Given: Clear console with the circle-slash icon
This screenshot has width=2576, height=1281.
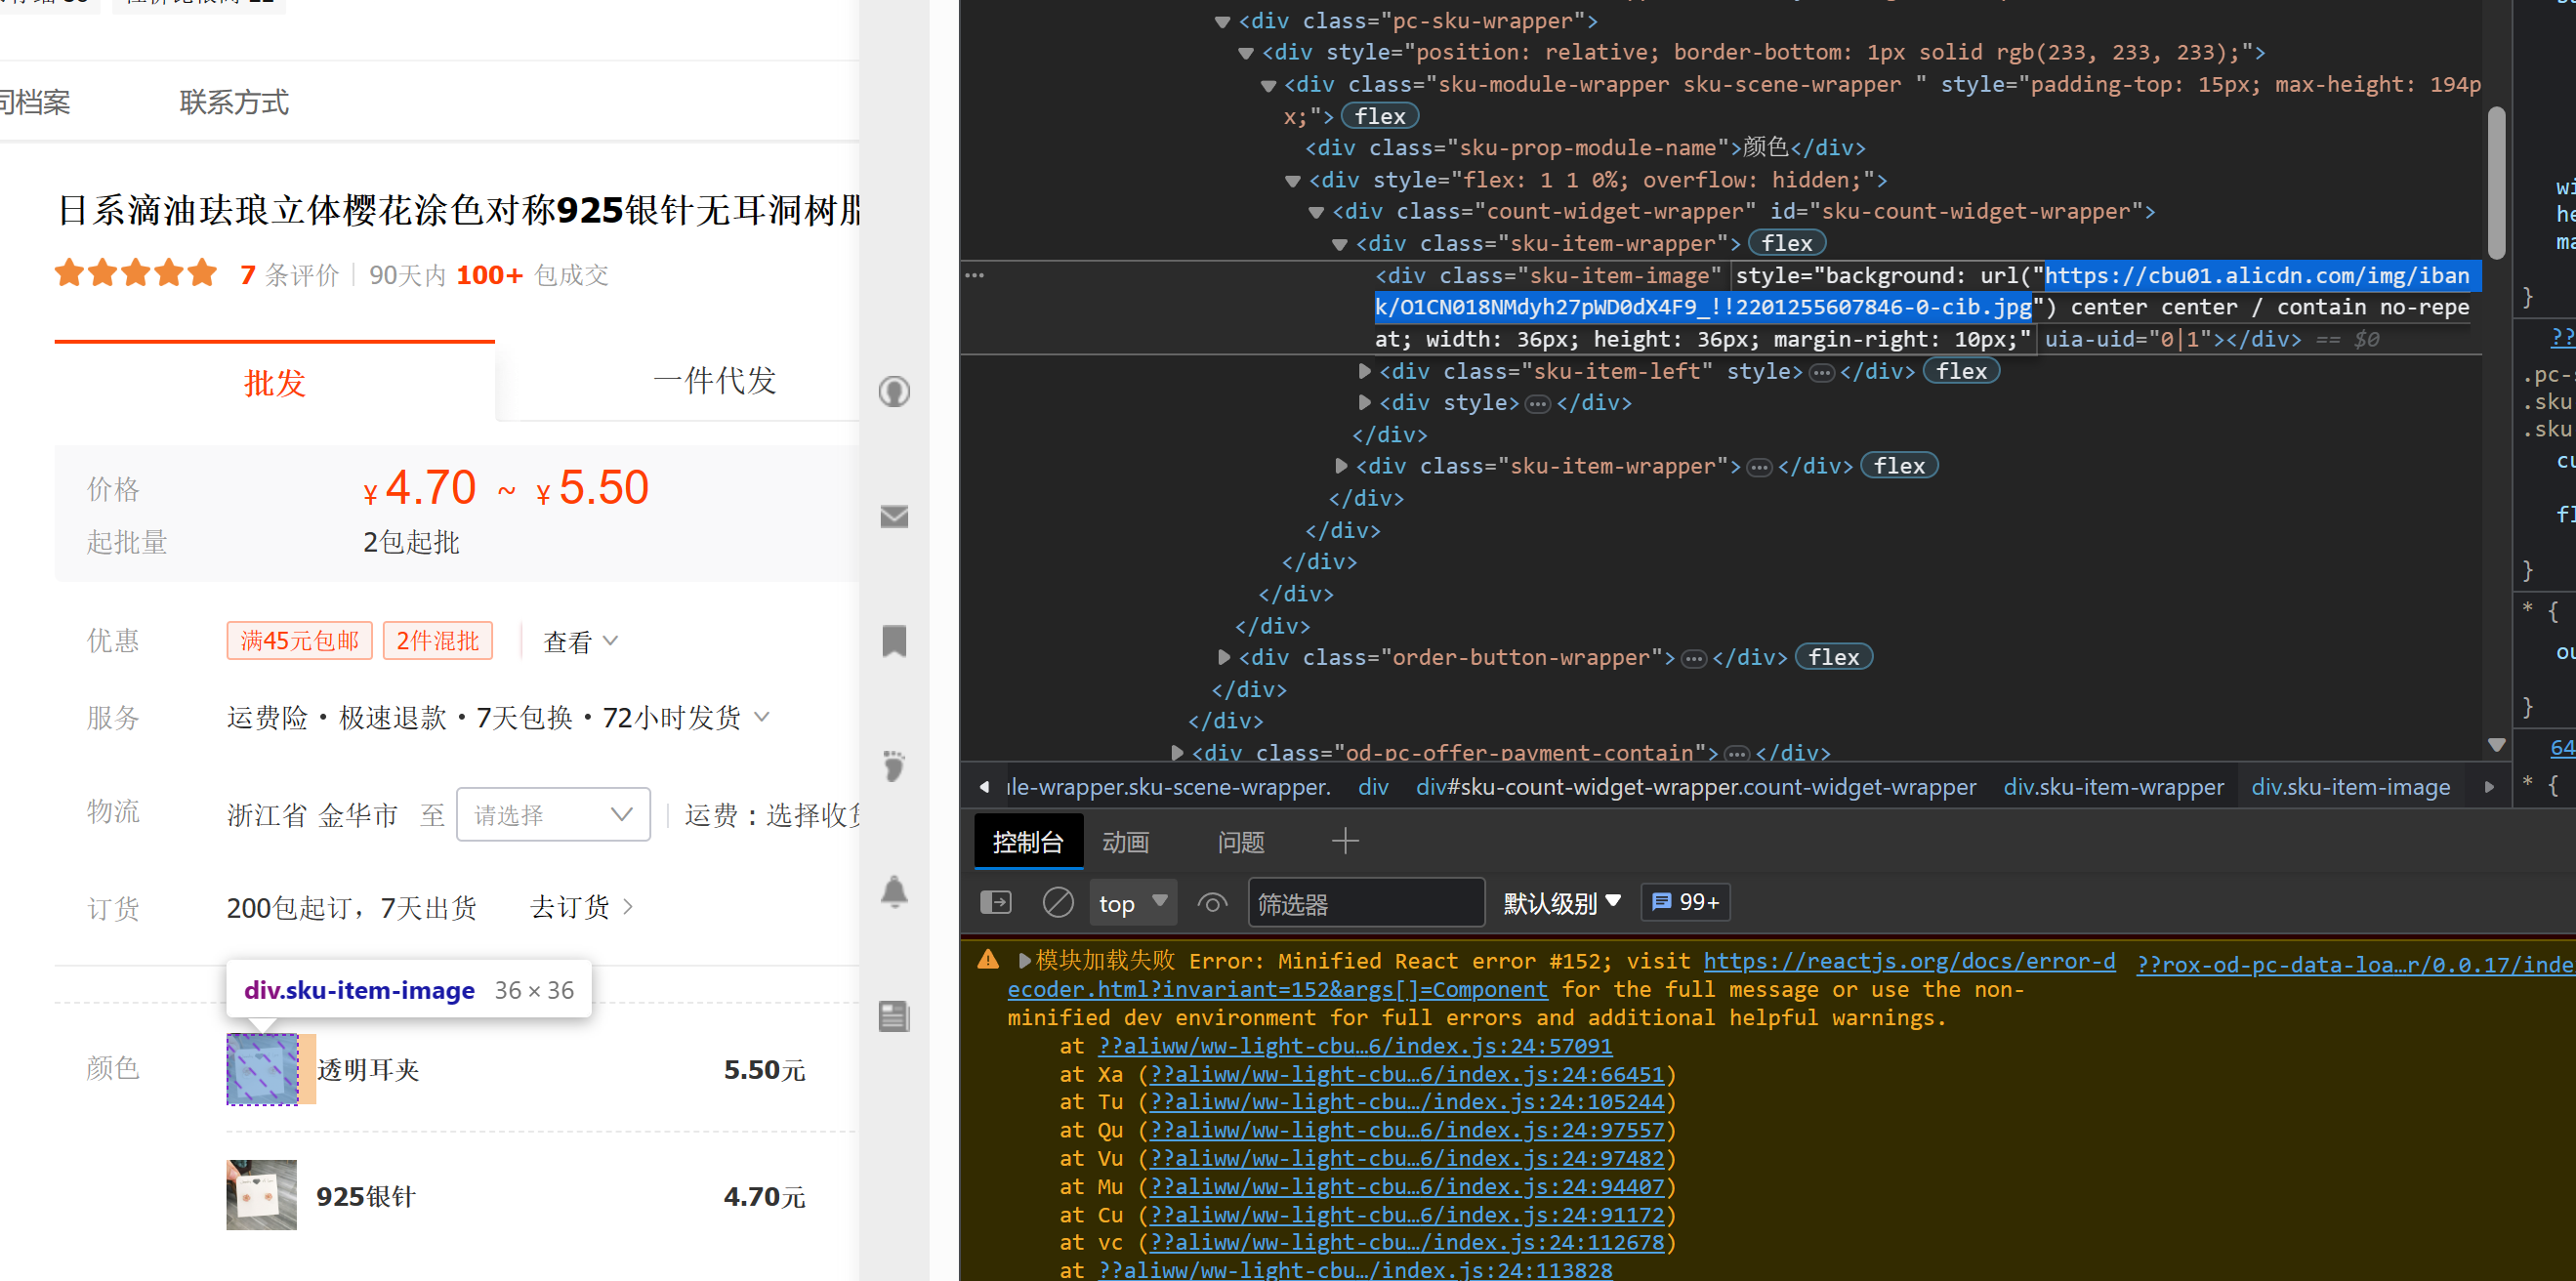Looking at the screenshot, I should tap(1057, 903).
